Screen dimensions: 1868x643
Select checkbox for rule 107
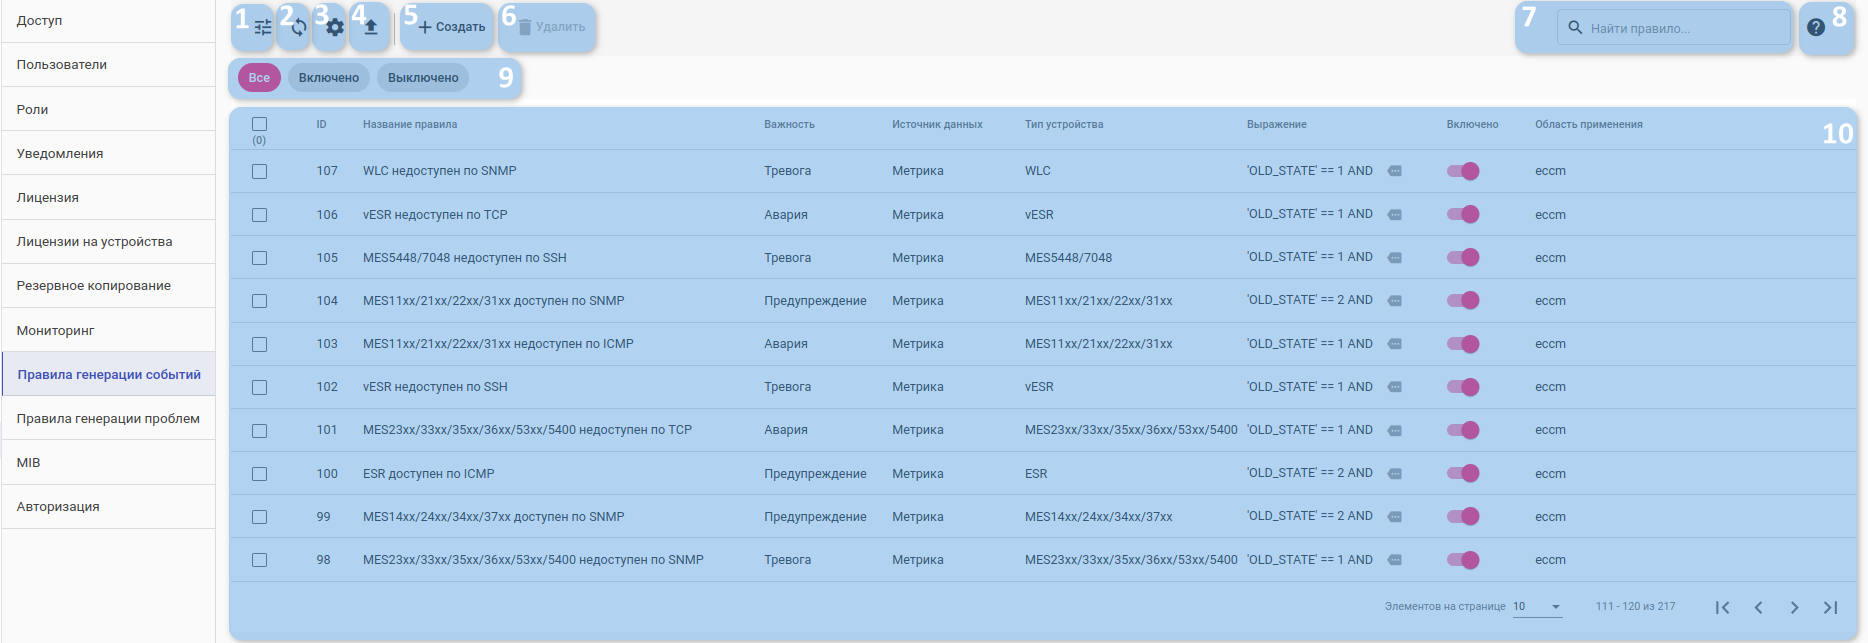259,171
